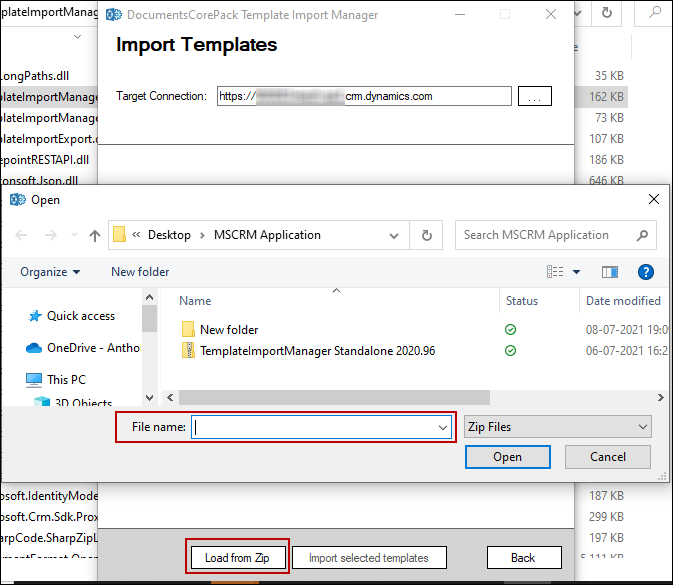Sort by the Status column header
Viewport: 673px width, 585px height.
point(521,301)
